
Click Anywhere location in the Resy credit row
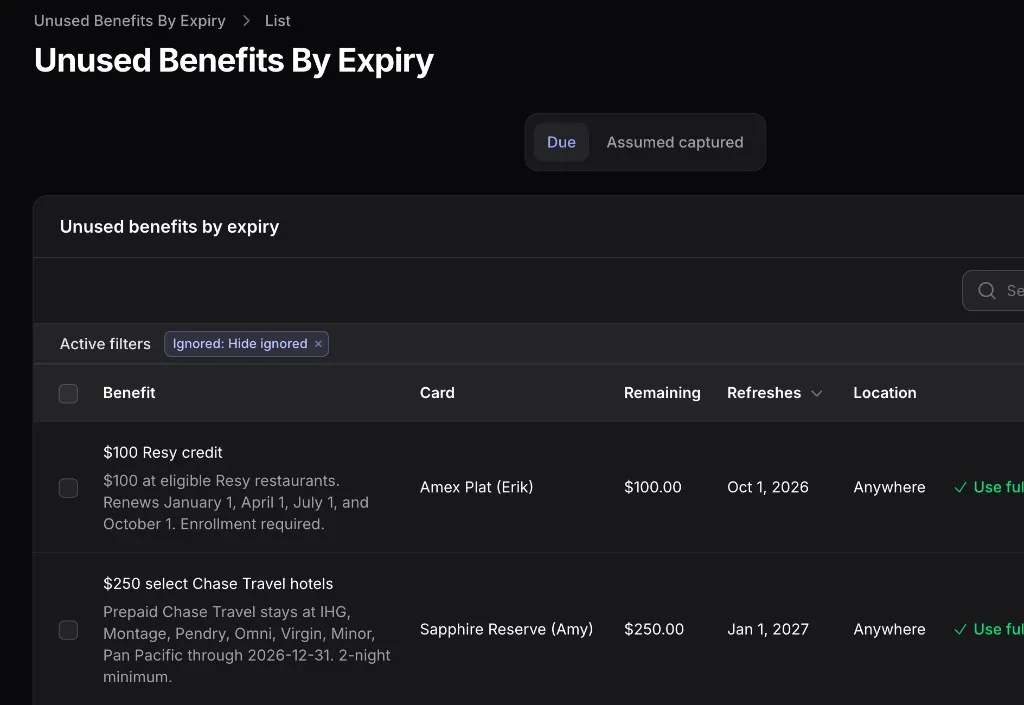point(889,488)
